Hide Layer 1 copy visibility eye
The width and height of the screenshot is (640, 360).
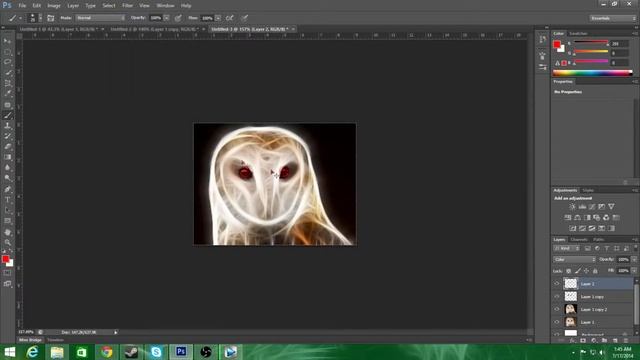(x=557, y=297)
